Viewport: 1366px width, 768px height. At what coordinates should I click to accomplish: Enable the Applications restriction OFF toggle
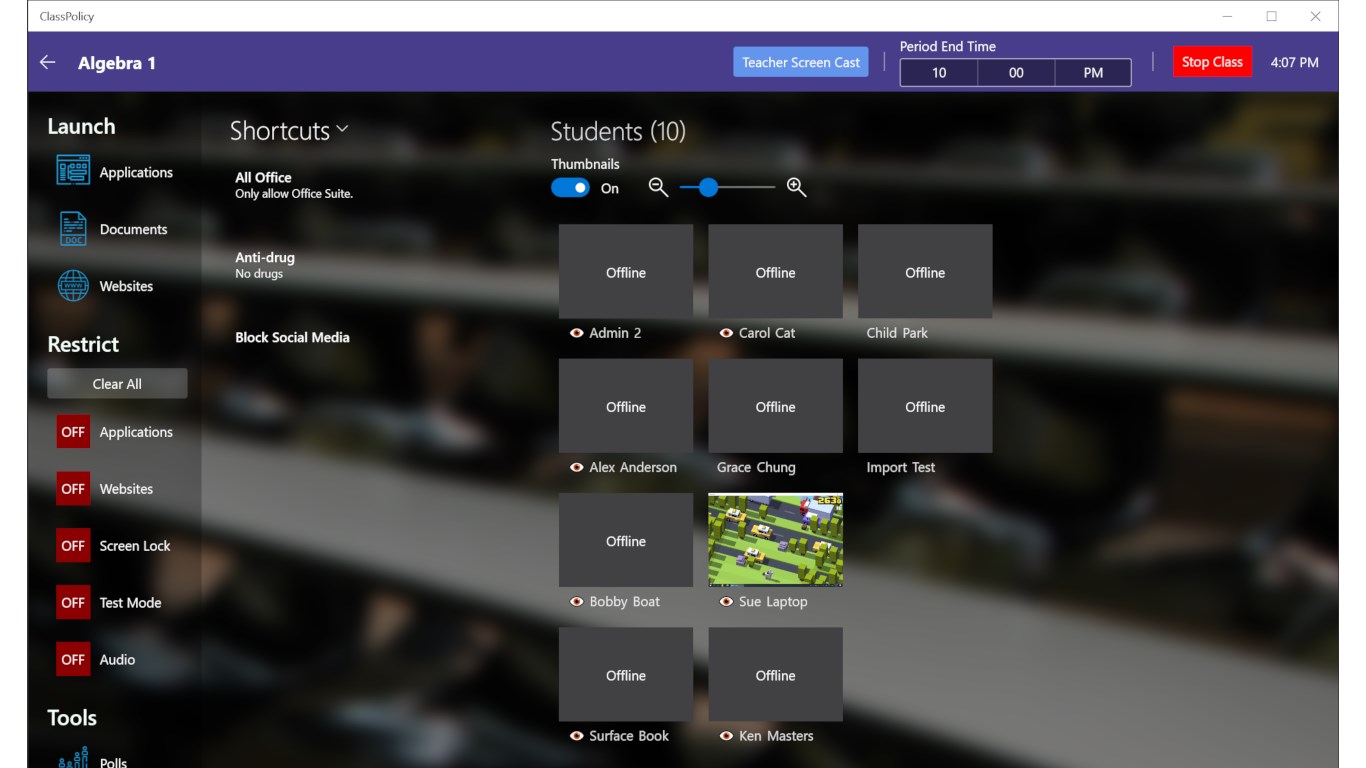click(x=73, y=432)
